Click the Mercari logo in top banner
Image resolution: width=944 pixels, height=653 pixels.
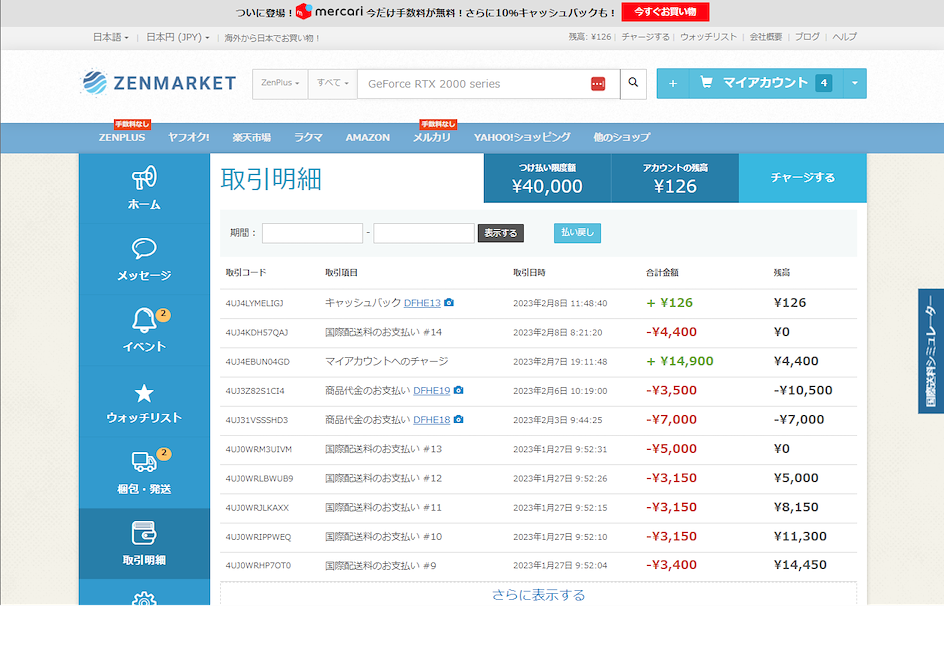point(329,11)
